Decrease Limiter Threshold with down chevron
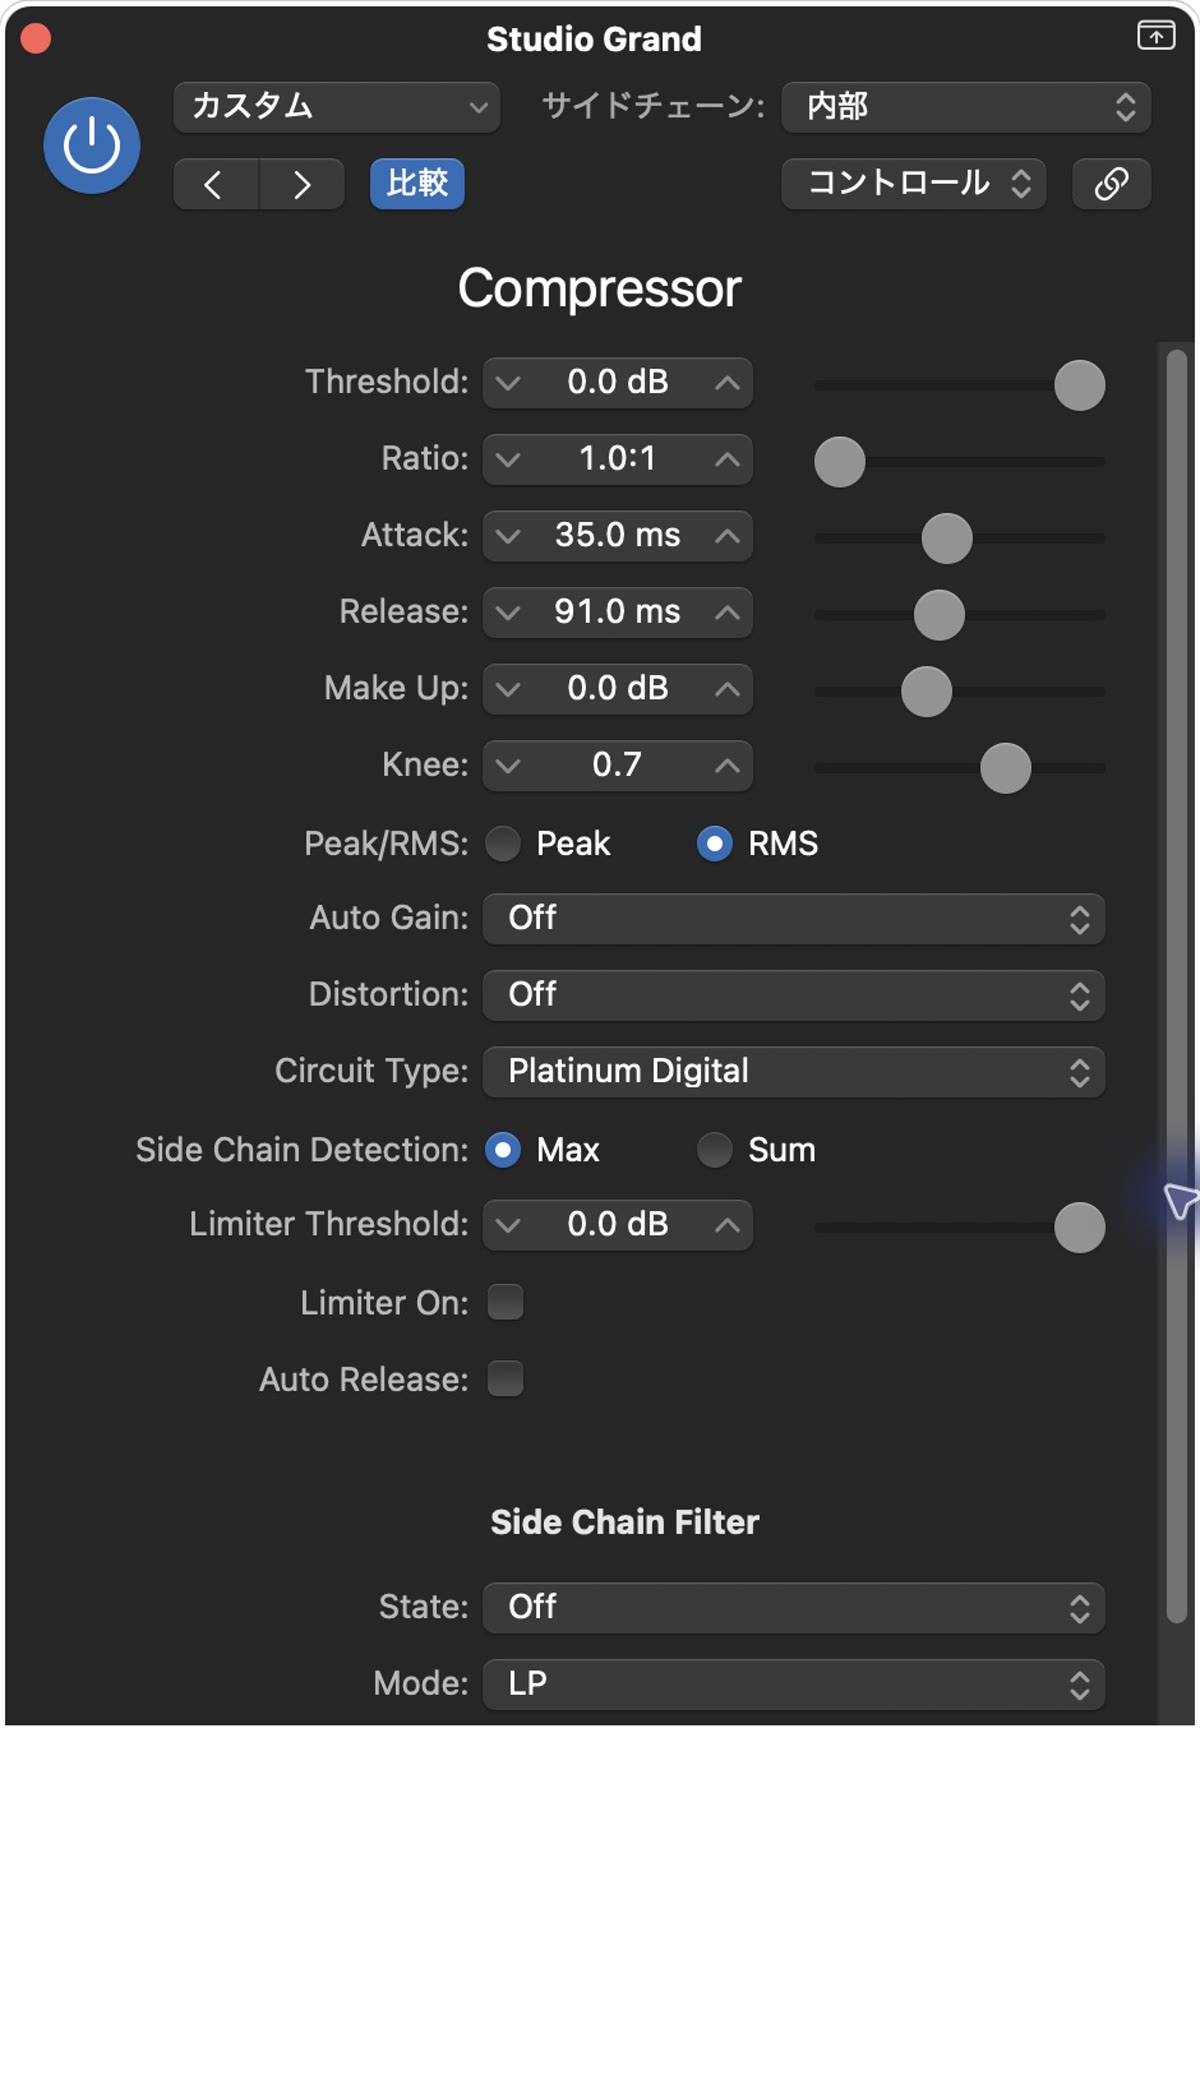The width and height of the screenshot is (1200, 2098). pos(508,1225)
